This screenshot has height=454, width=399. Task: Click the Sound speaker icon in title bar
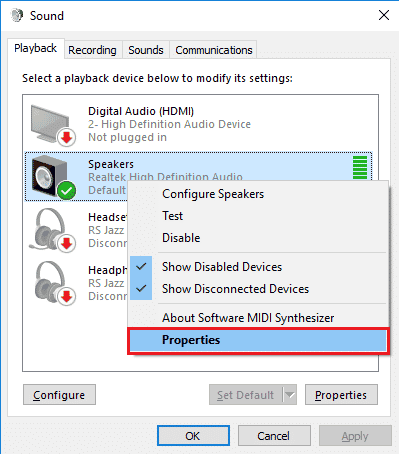(17, 15)
